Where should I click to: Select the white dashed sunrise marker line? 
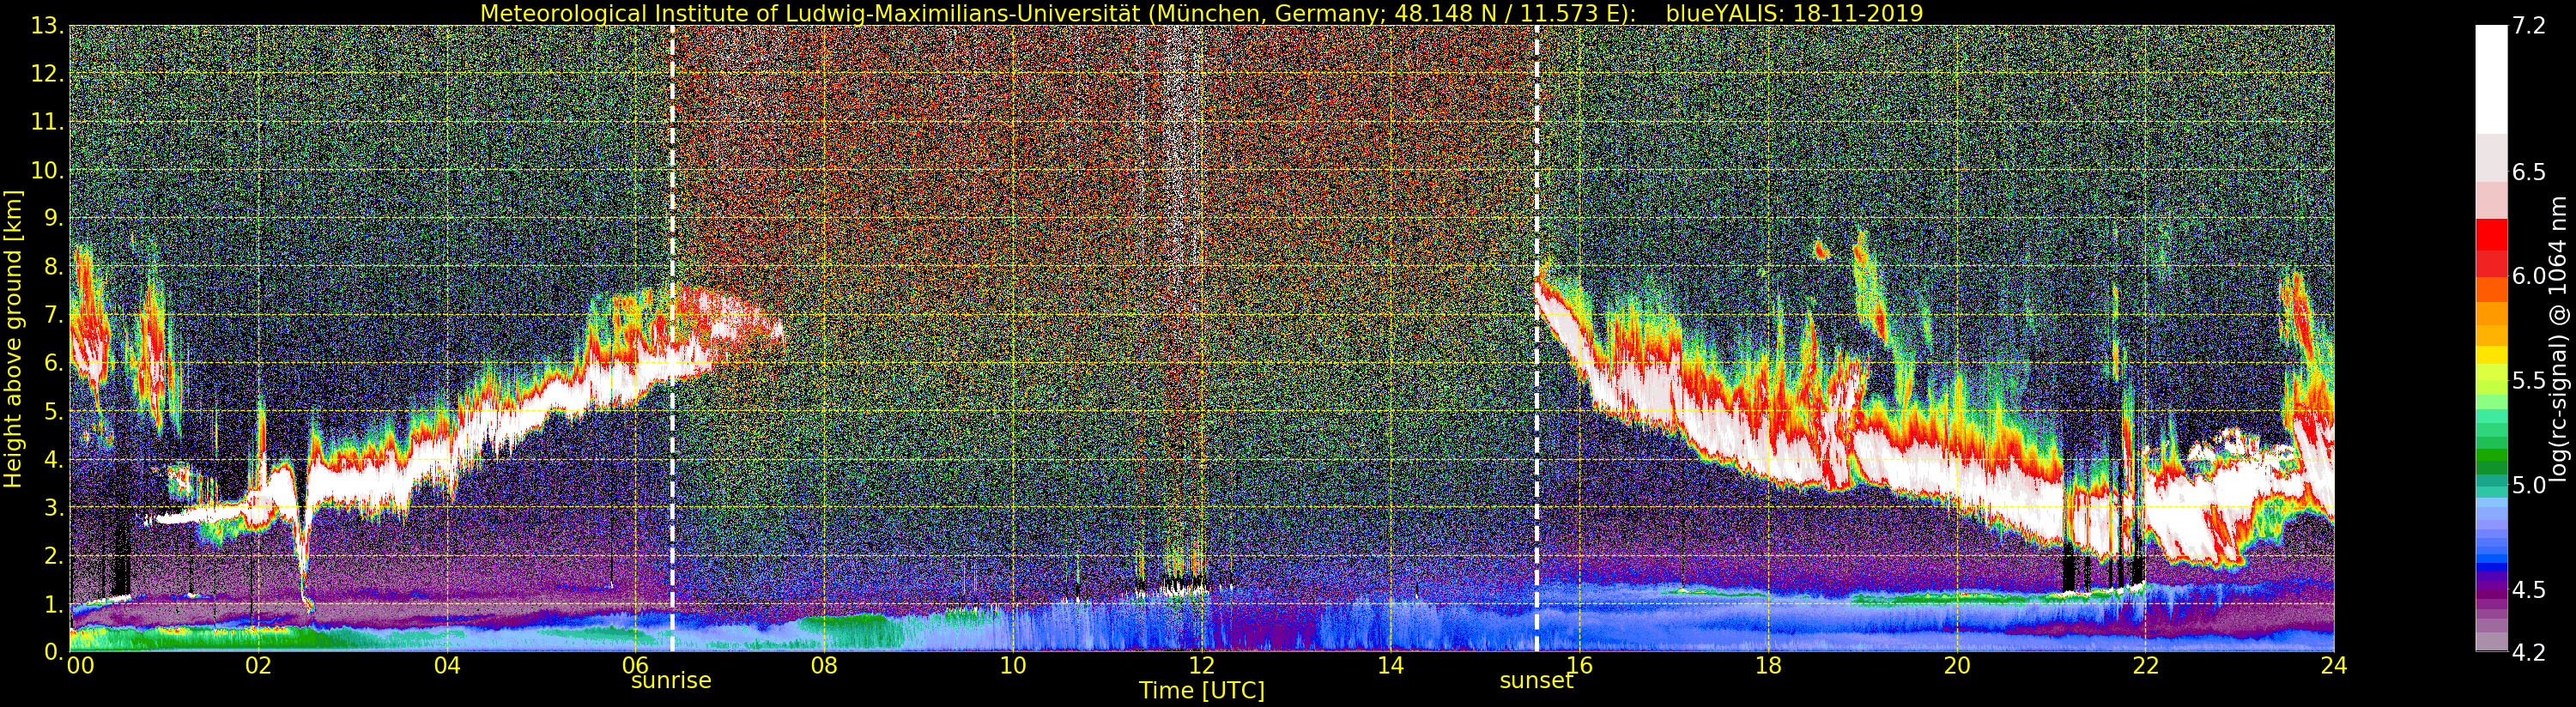(672, 338)
